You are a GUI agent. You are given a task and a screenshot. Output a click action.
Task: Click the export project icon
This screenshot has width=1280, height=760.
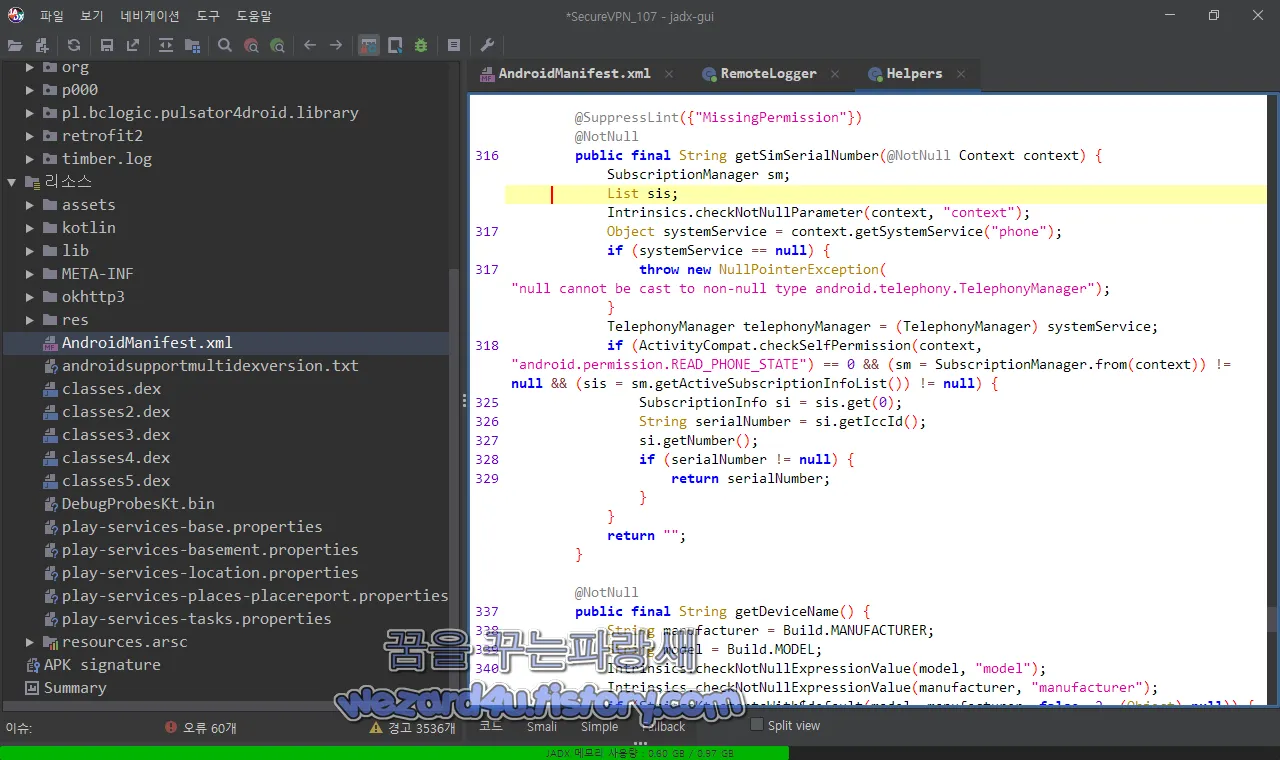133,45
